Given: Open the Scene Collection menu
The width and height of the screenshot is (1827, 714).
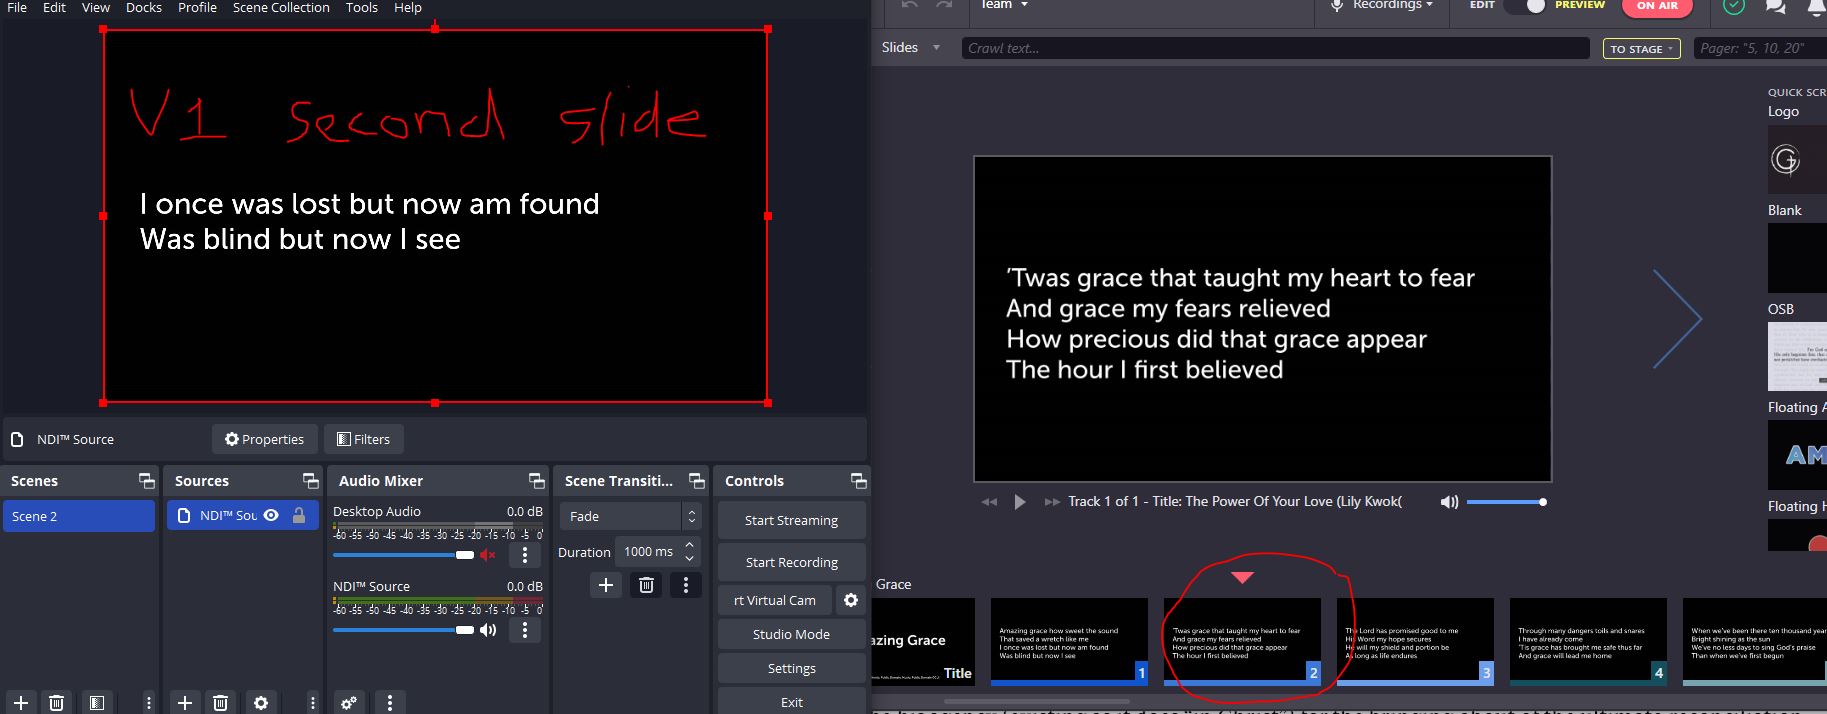Looking at the screenshot, I should [281, 7].
